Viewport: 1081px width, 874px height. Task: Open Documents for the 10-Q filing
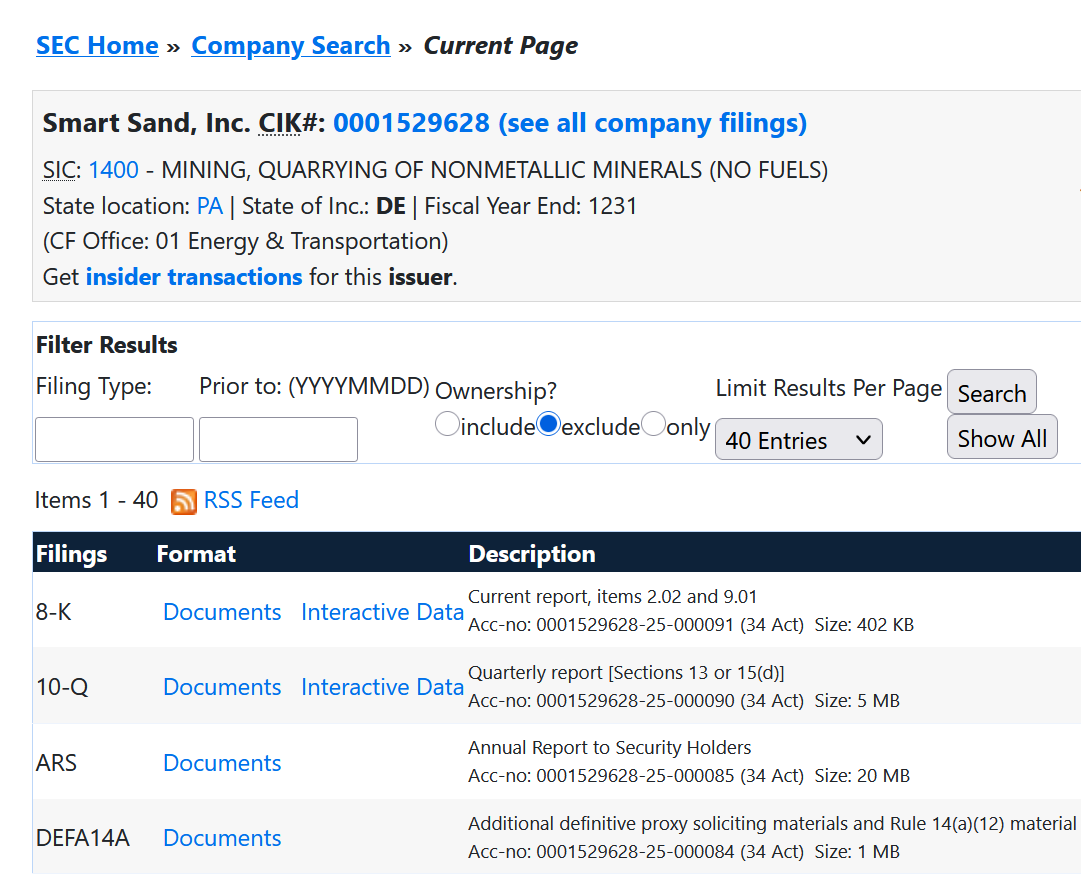tap(222, 687)
